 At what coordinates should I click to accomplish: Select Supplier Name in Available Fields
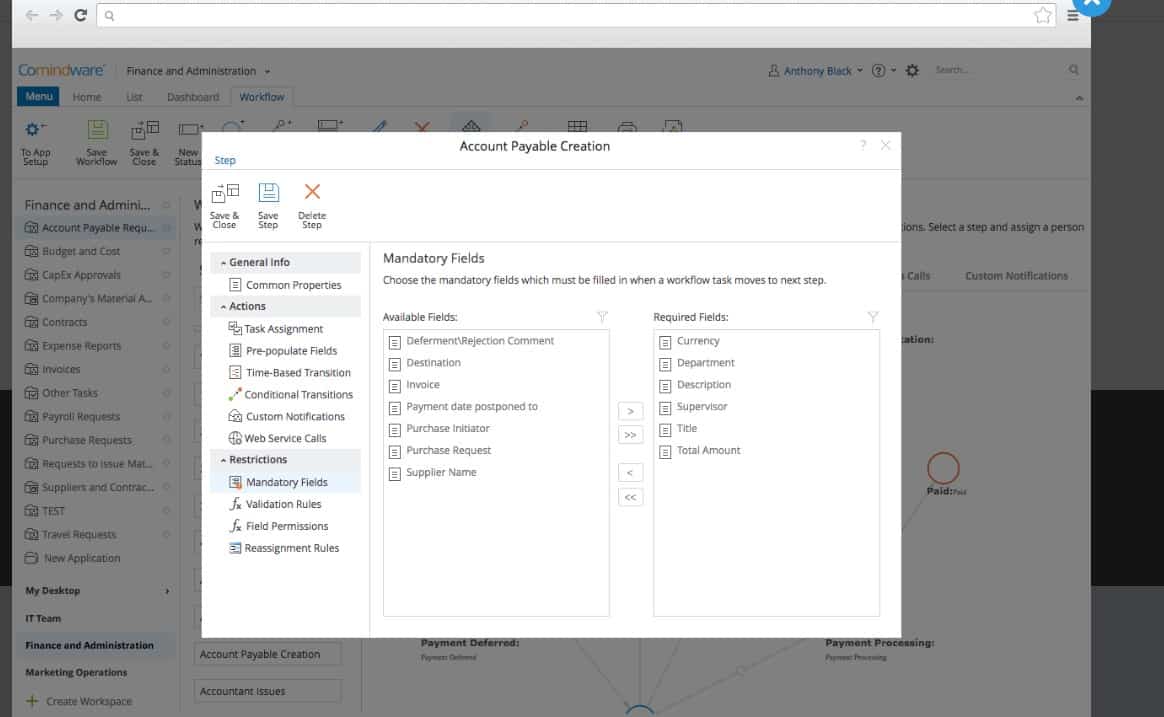441,472
